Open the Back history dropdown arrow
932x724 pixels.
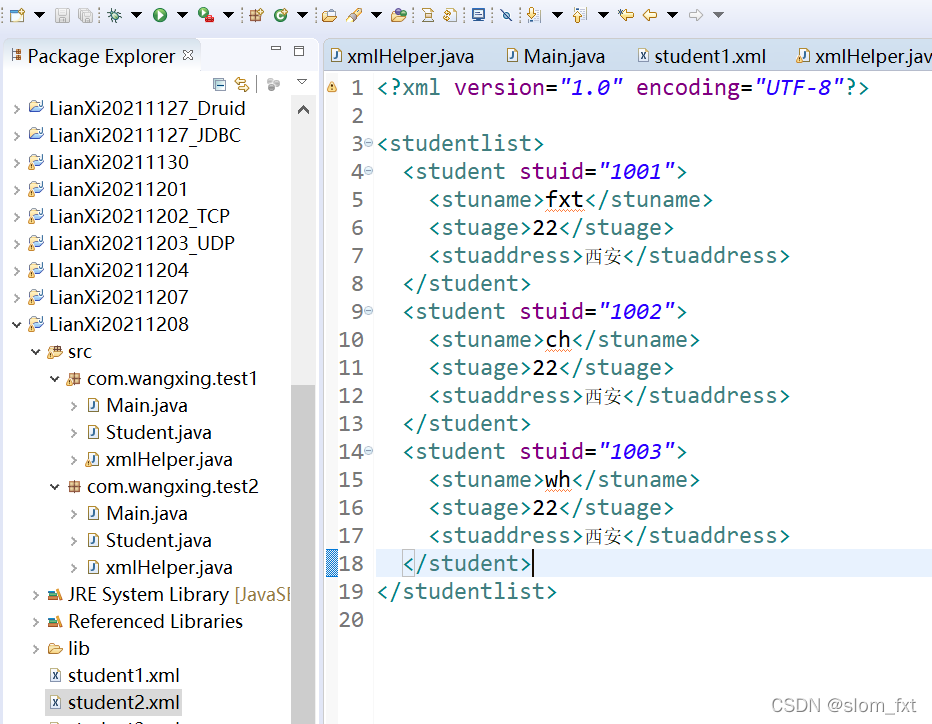click(672, 15)
